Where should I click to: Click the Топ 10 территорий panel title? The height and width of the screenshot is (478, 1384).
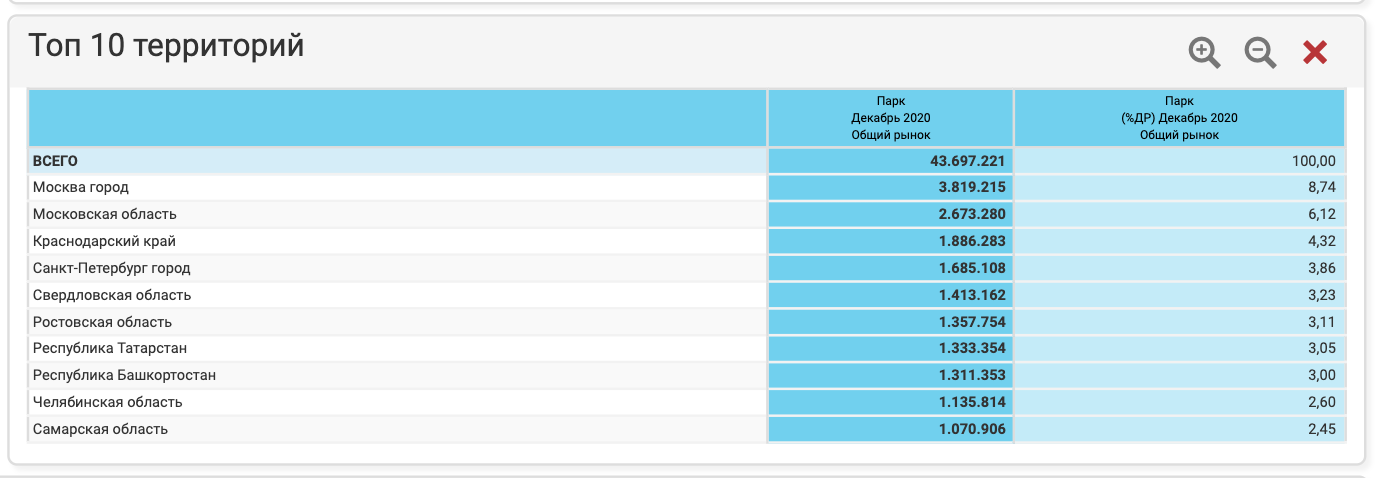click(166, 46)
